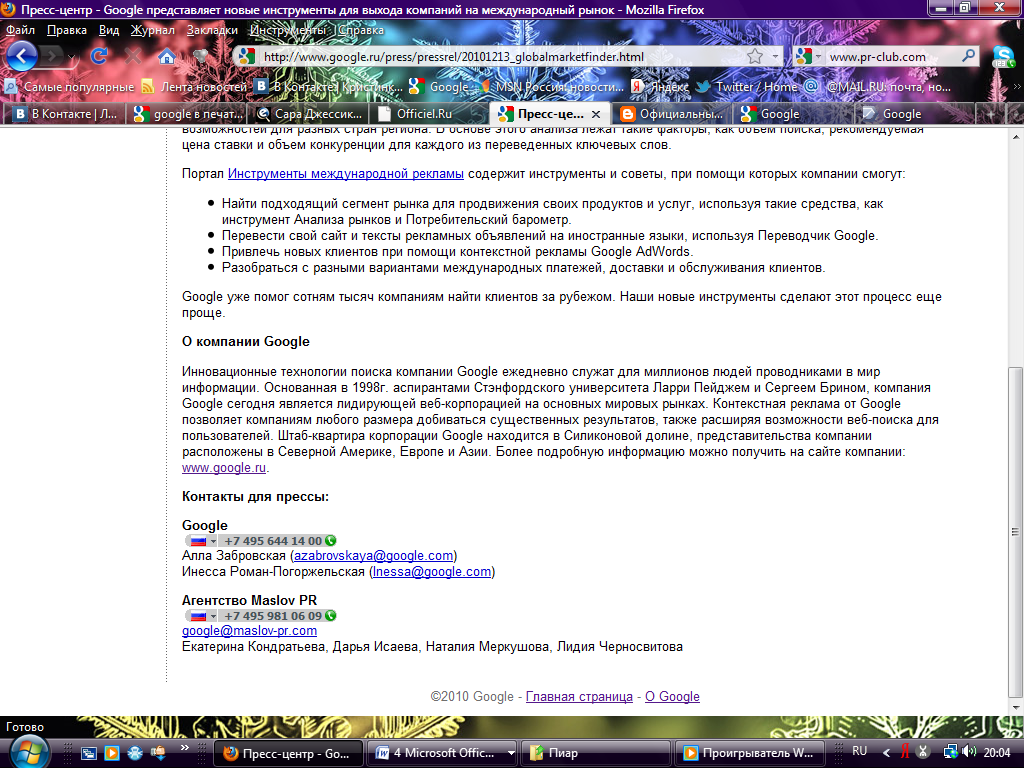Open the Windows Start button
The width and height of the screenshot is (1024, 768).
point(27,752)
